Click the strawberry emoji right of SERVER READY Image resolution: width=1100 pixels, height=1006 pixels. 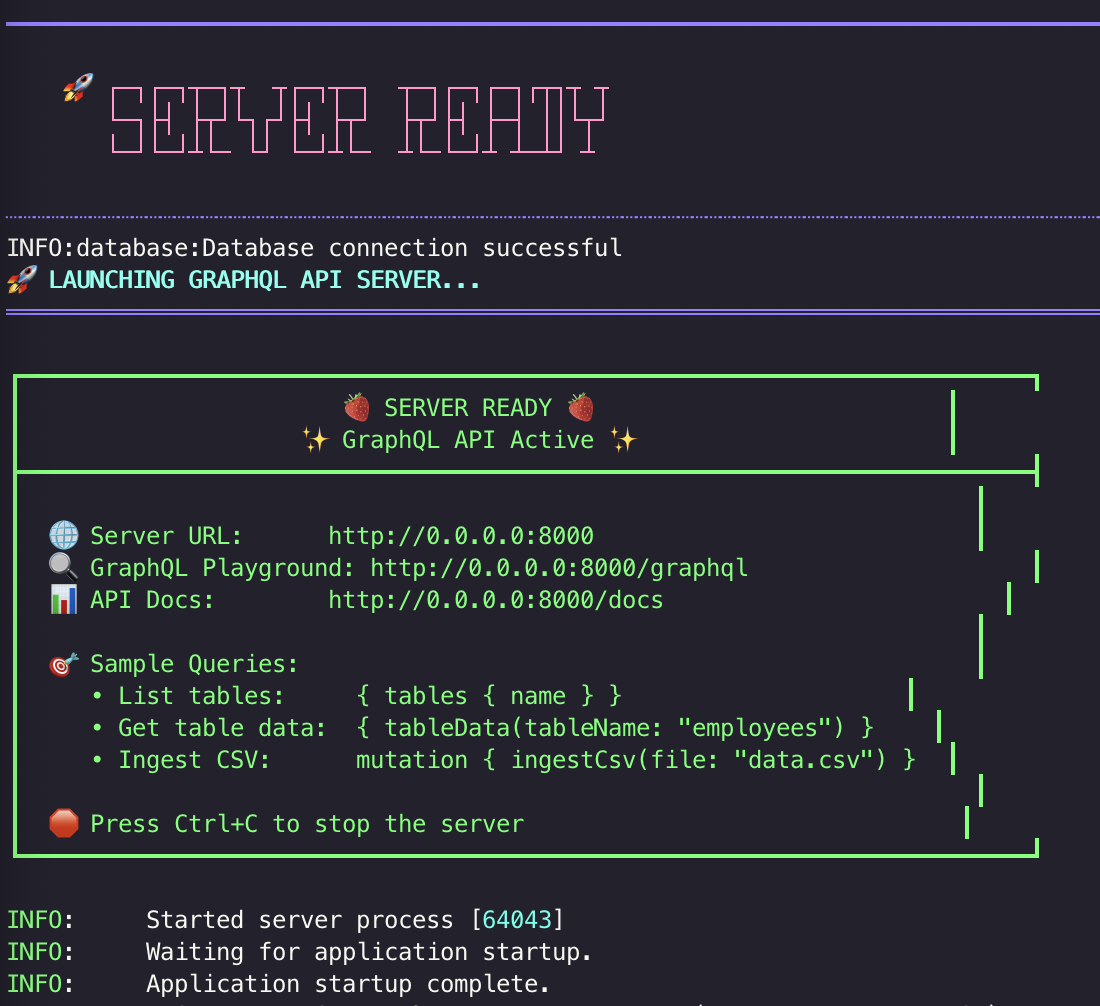[581, 408]
